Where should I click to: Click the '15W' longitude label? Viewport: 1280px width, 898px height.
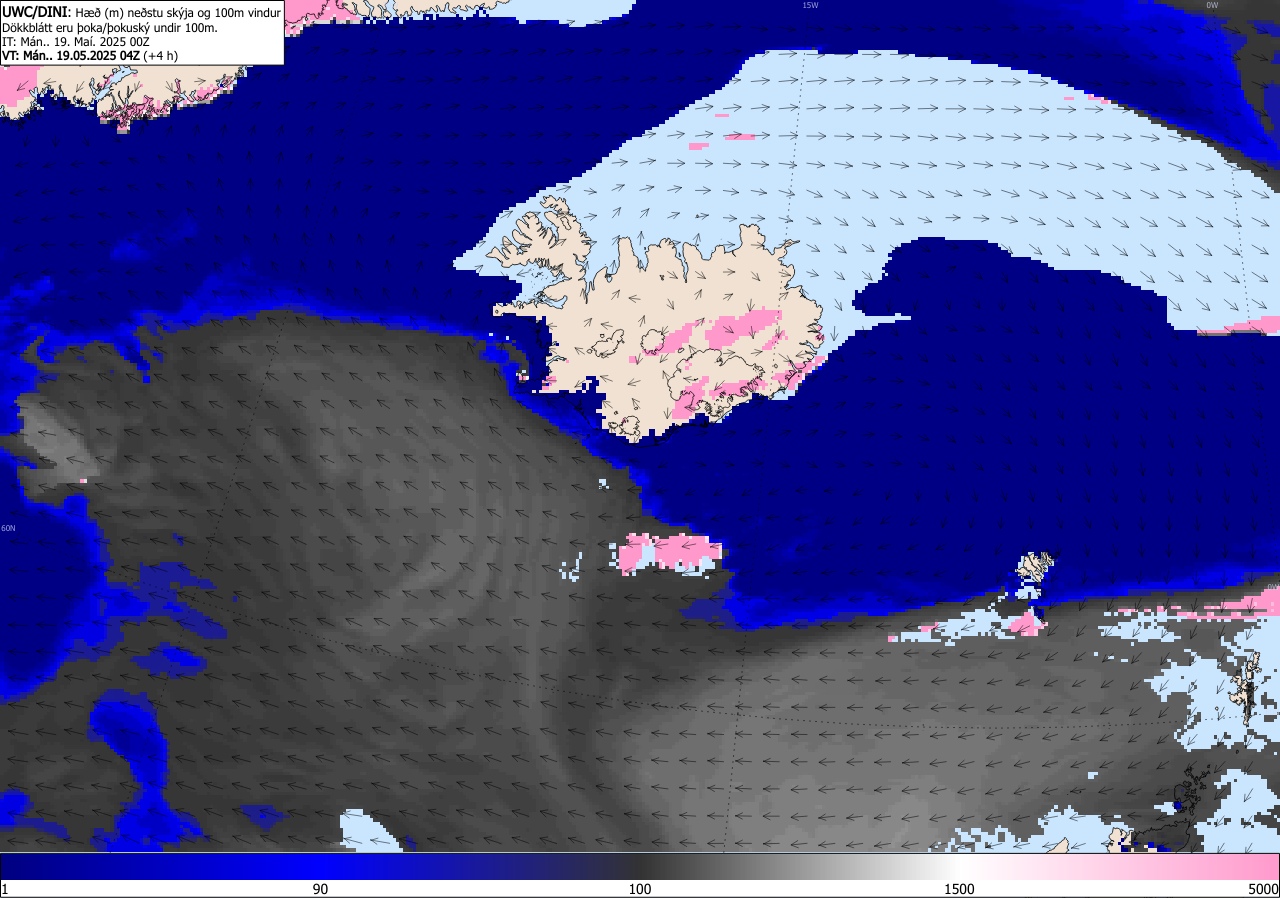tap(810, 5)
